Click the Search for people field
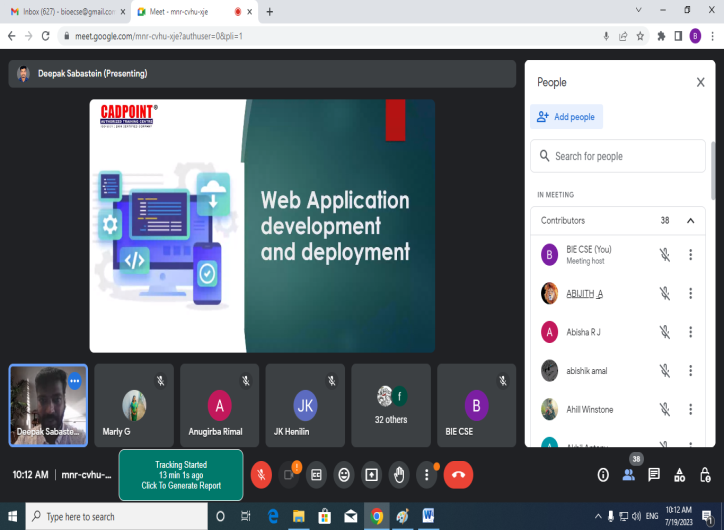724x530 pixels. [618, 156]
